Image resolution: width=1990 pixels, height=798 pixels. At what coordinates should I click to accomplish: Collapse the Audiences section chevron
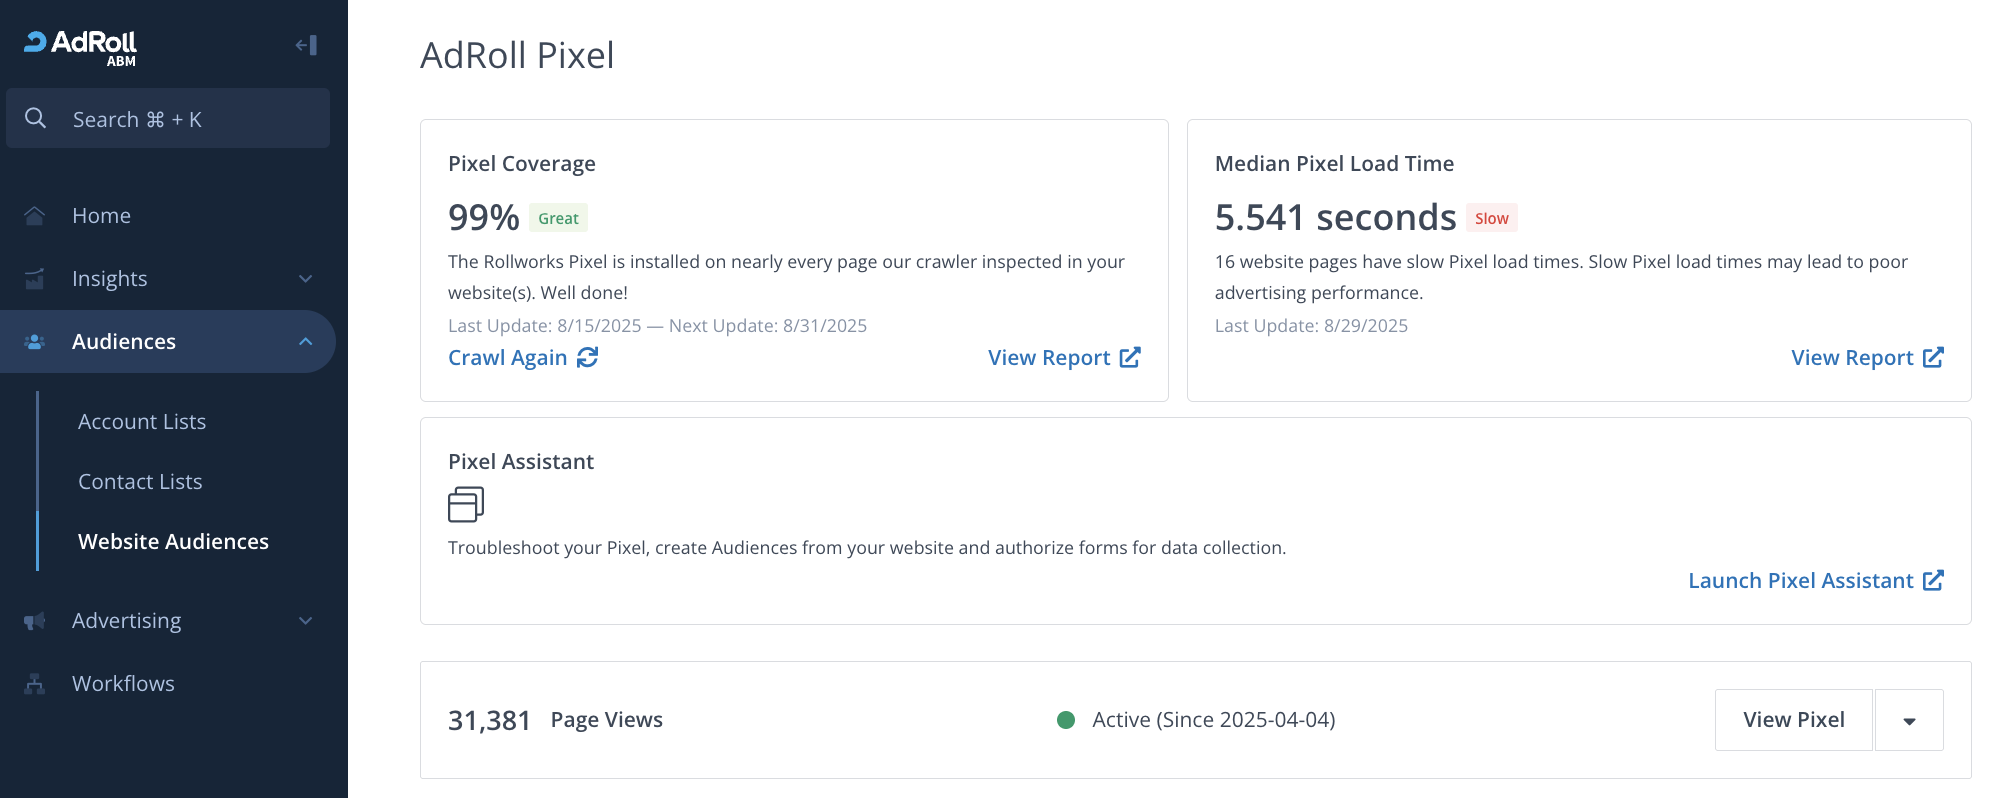tap(306, 342)
